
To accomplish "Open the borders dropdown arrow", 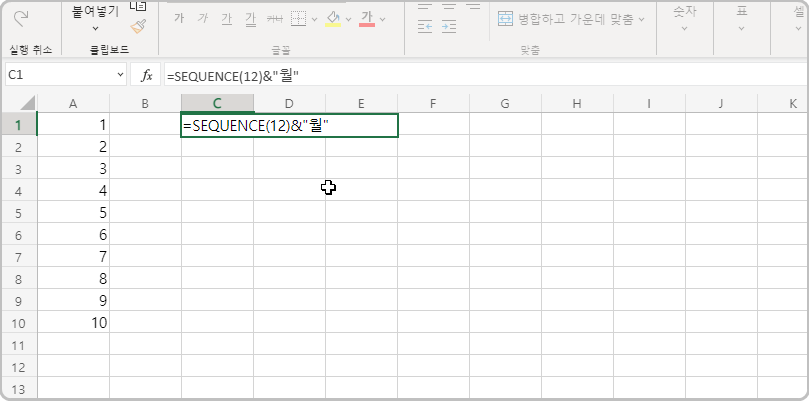I will click(314, 20).
